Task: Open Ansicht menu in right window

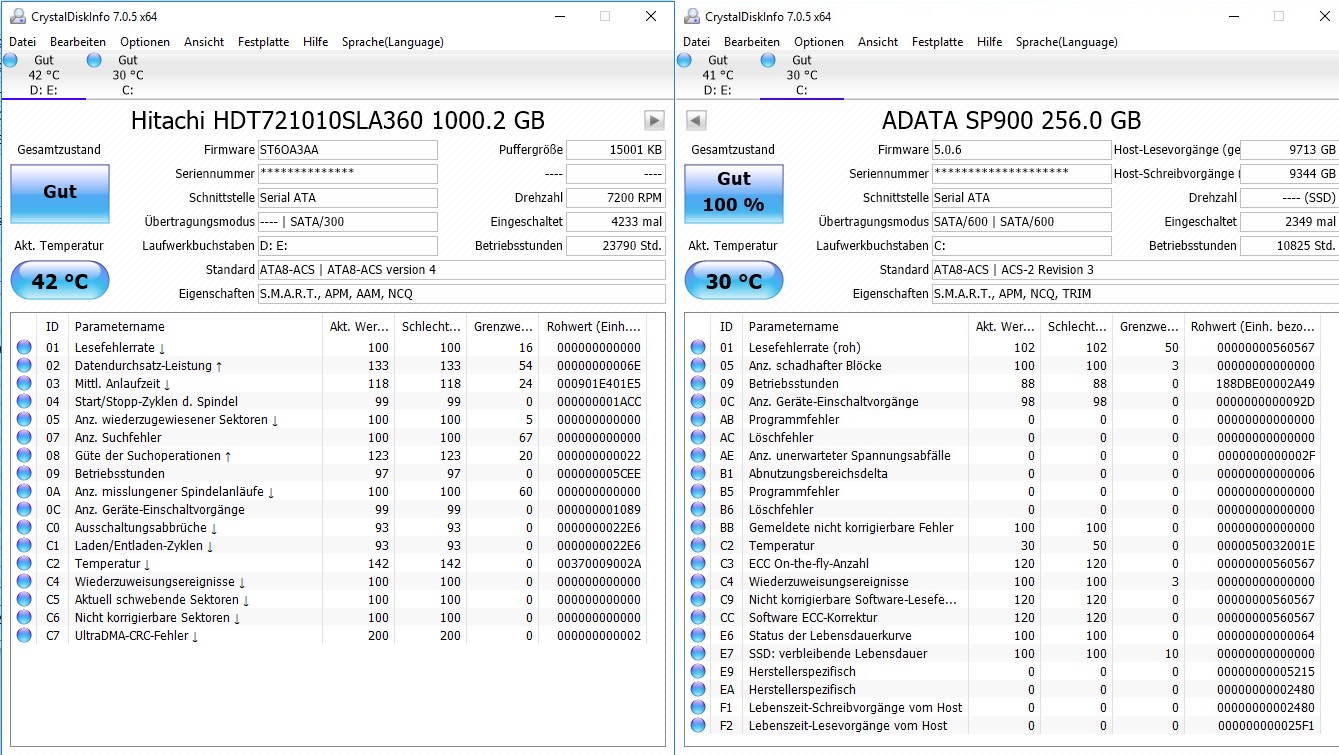Action: pos(878,42)
